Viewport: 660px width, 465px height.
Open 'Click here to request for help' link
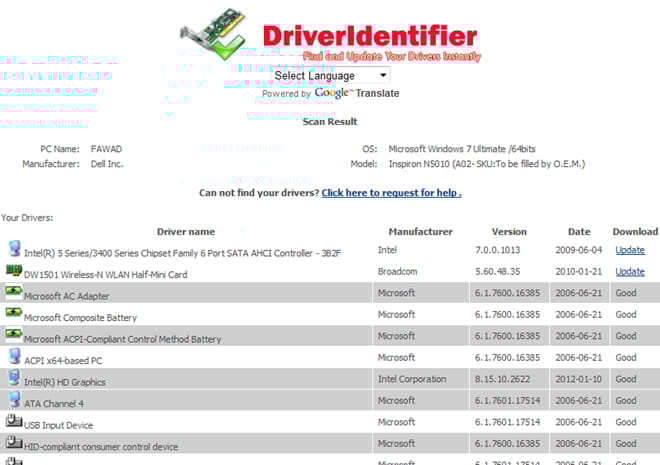point(391,193)
